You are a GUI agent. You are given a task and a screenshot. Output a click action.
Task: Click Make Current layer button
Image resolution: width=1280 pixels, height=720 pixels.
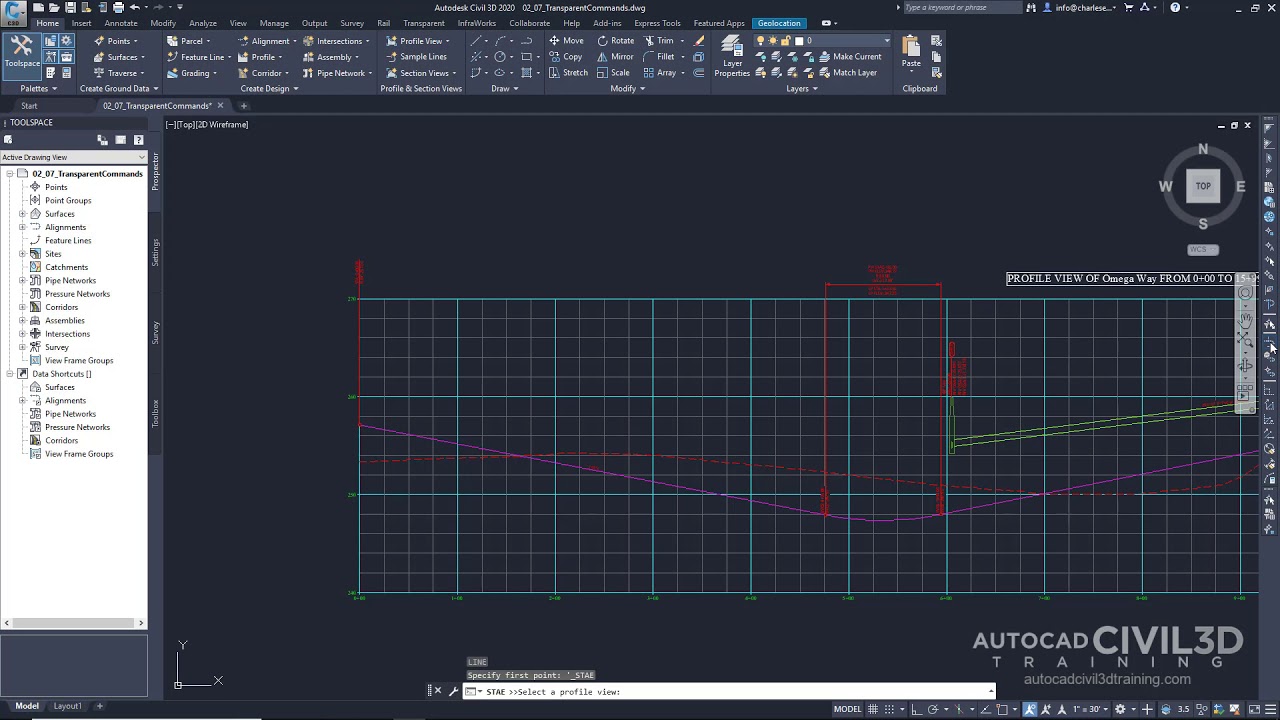coord(850,57)
